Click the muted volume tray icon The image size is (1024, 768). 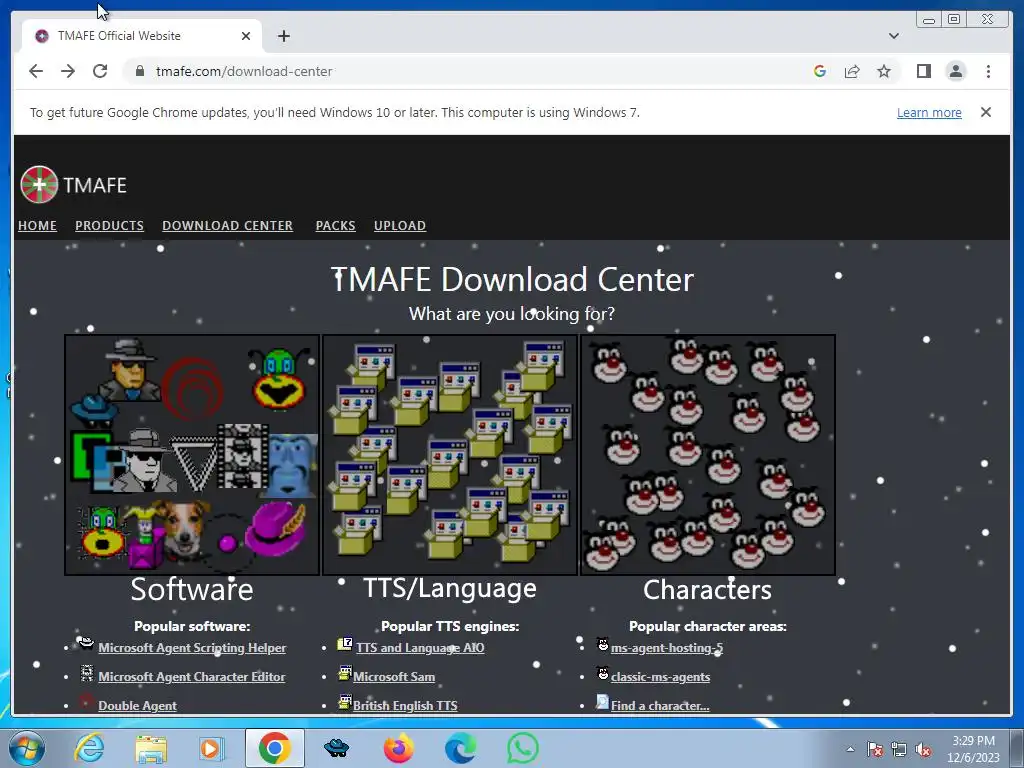[x=923, y=750]
